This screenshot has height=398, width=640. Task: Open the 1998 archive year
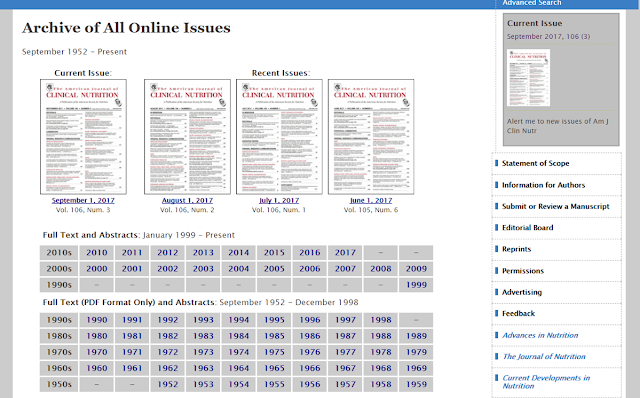coord(381,320)
